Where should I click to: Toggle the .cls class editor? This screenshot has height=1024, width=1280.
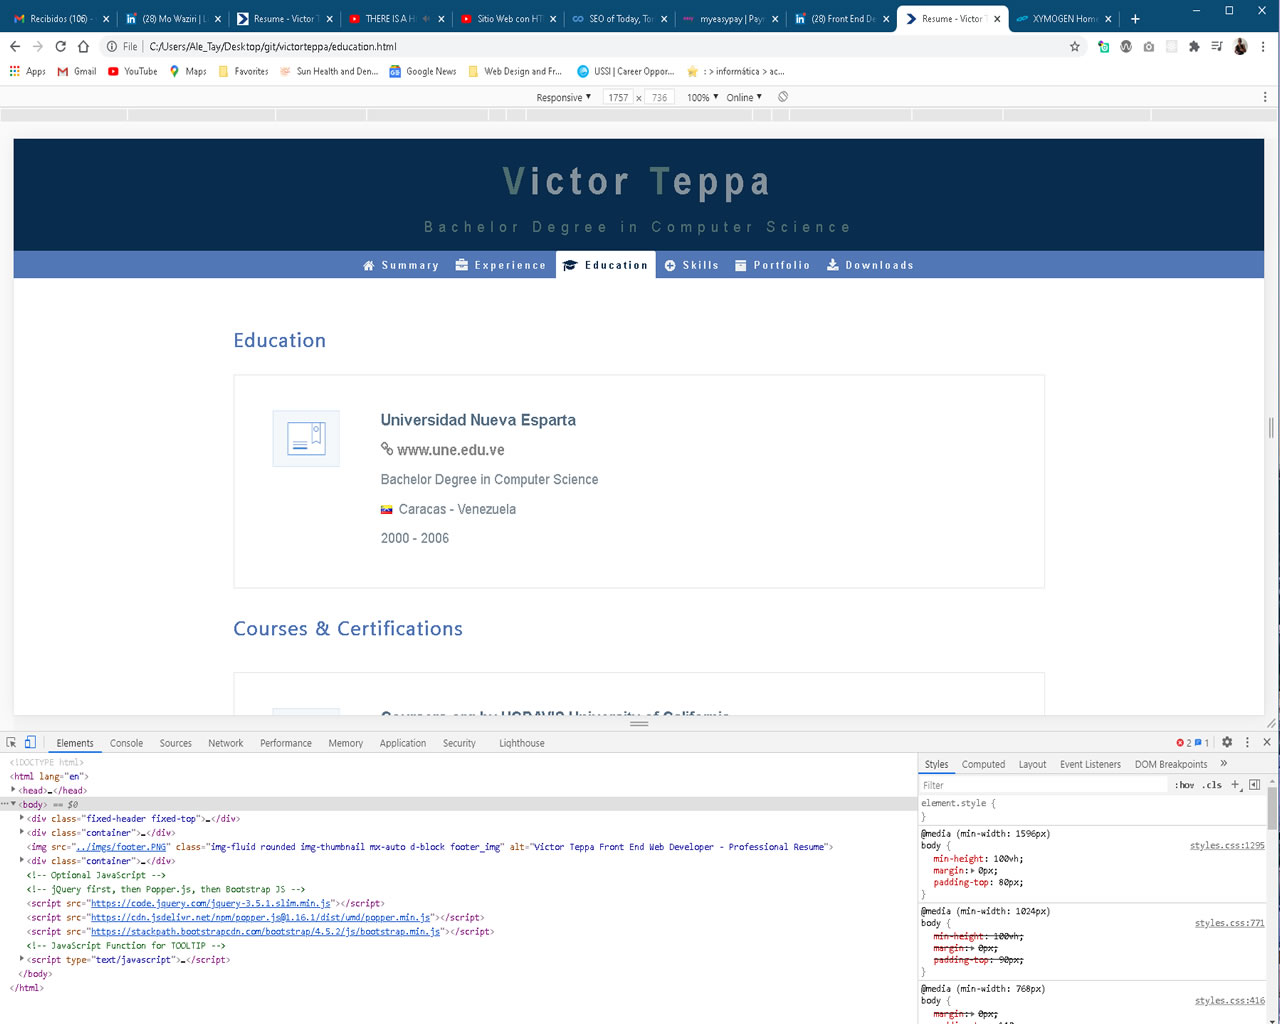point(1213,785)
